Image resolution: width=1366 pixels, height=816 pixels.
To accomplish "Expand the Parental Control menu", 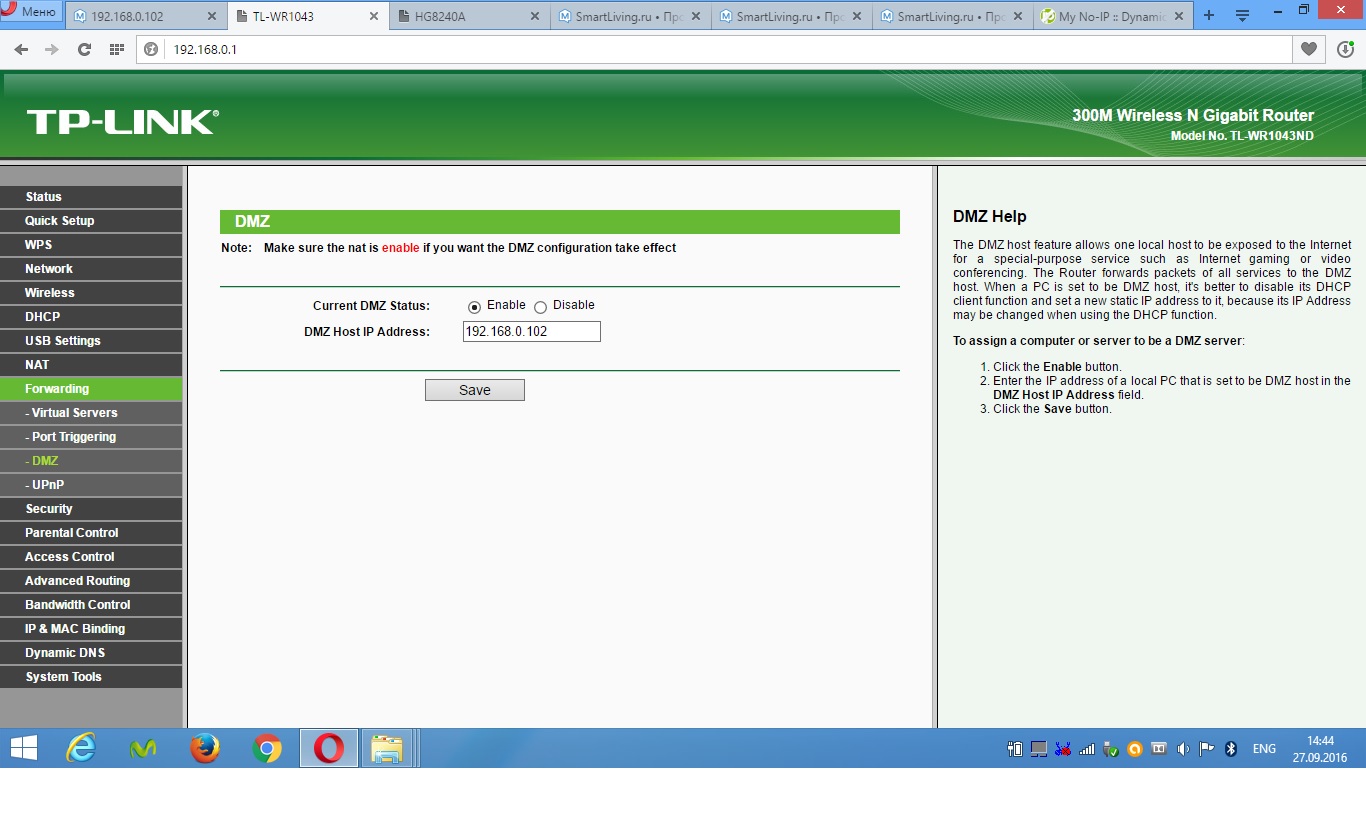I will pyautogui.click(x=91, y=533).
